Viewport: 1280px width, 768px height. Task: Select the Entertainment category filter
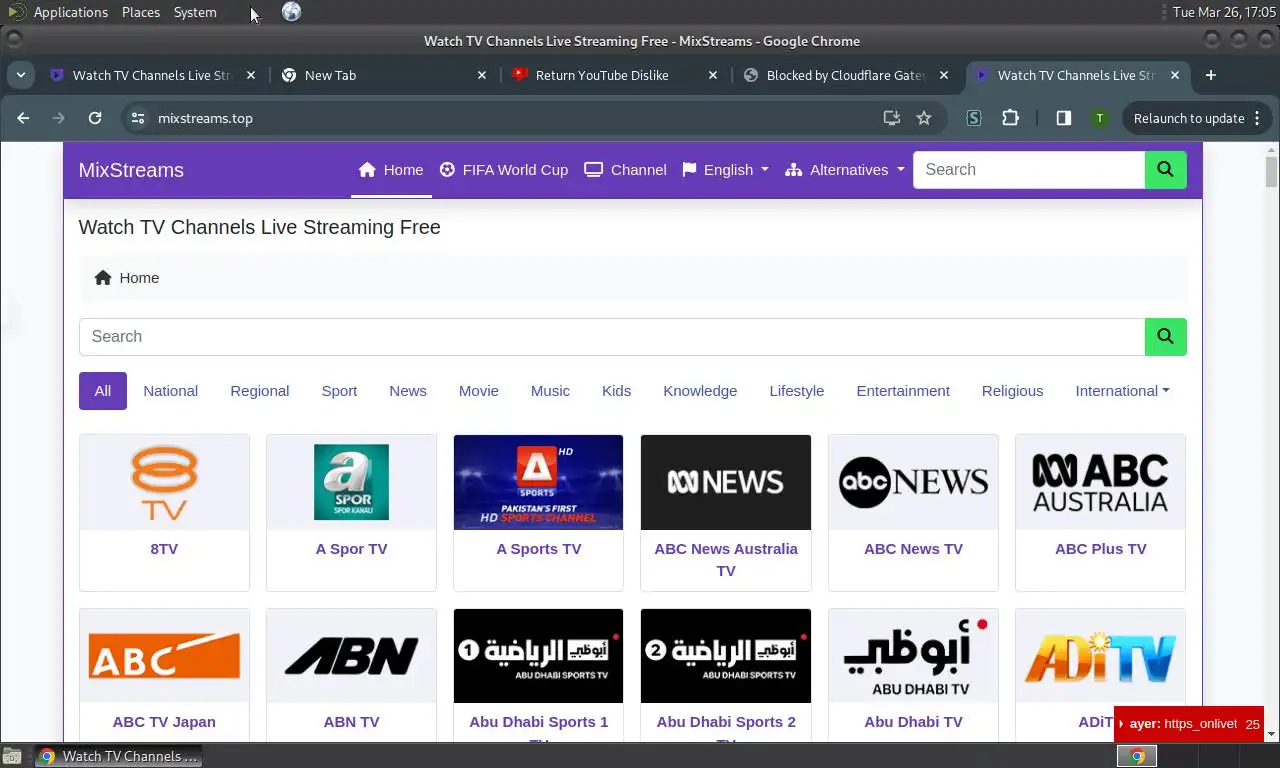[903, 391]
